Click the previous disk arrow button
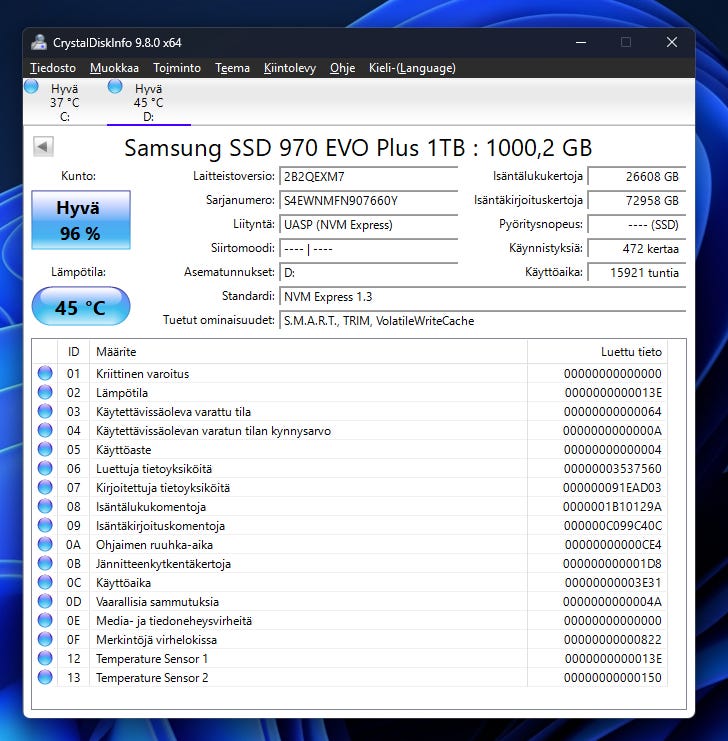 point(43,147)
